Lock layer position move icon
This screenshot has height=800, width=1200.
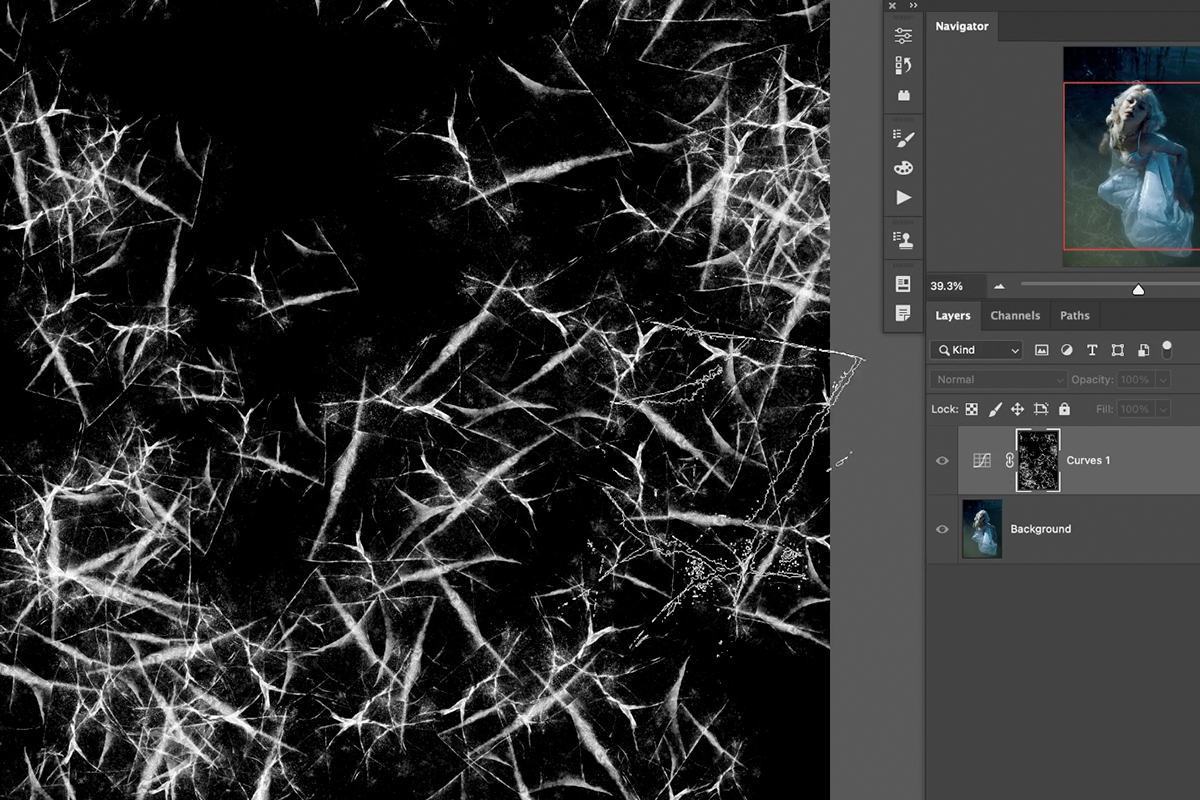click(x=1017, y=409)
